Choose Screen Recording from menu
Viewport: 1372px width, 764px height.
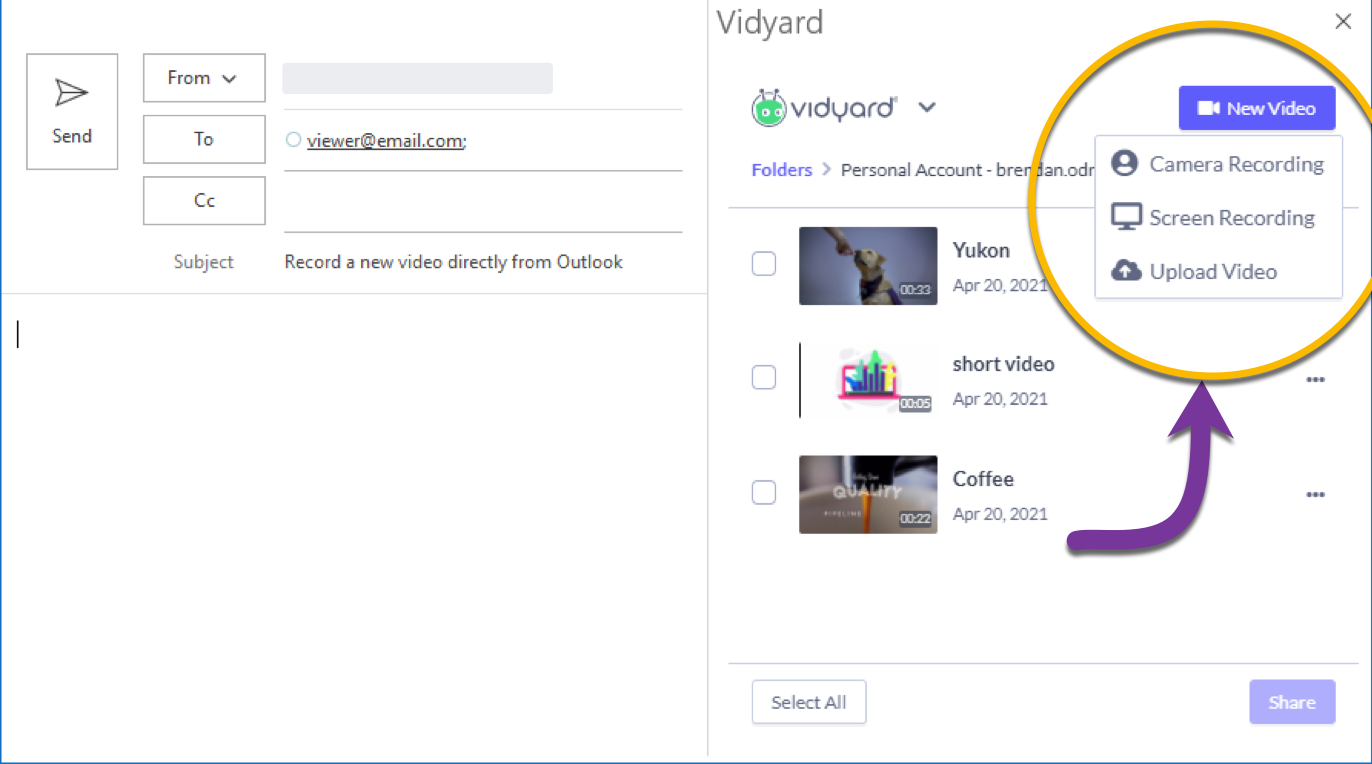[x=1218, y=218]
